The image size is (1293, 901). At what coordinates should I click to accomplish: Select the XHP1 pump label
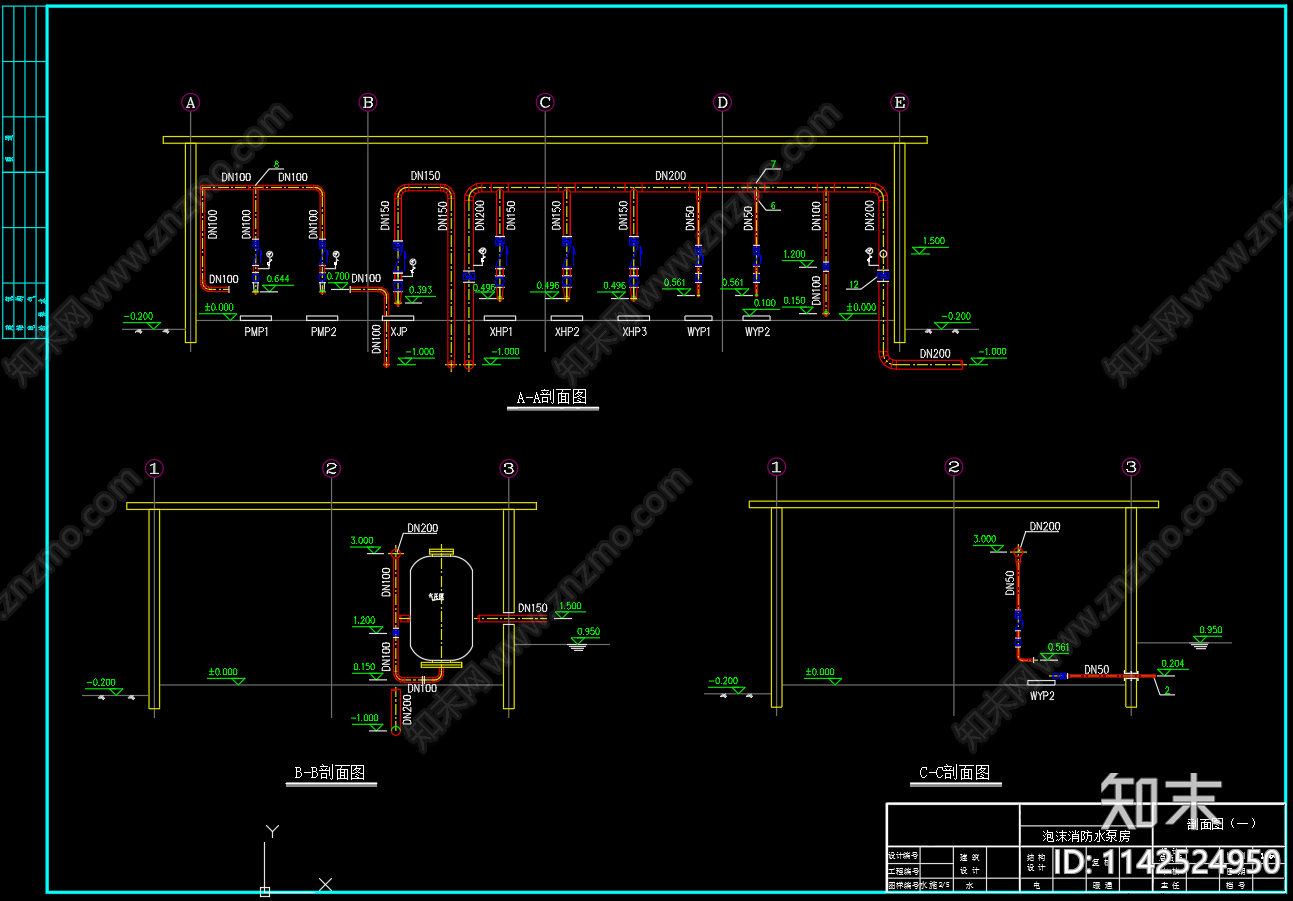click(501, 332)
